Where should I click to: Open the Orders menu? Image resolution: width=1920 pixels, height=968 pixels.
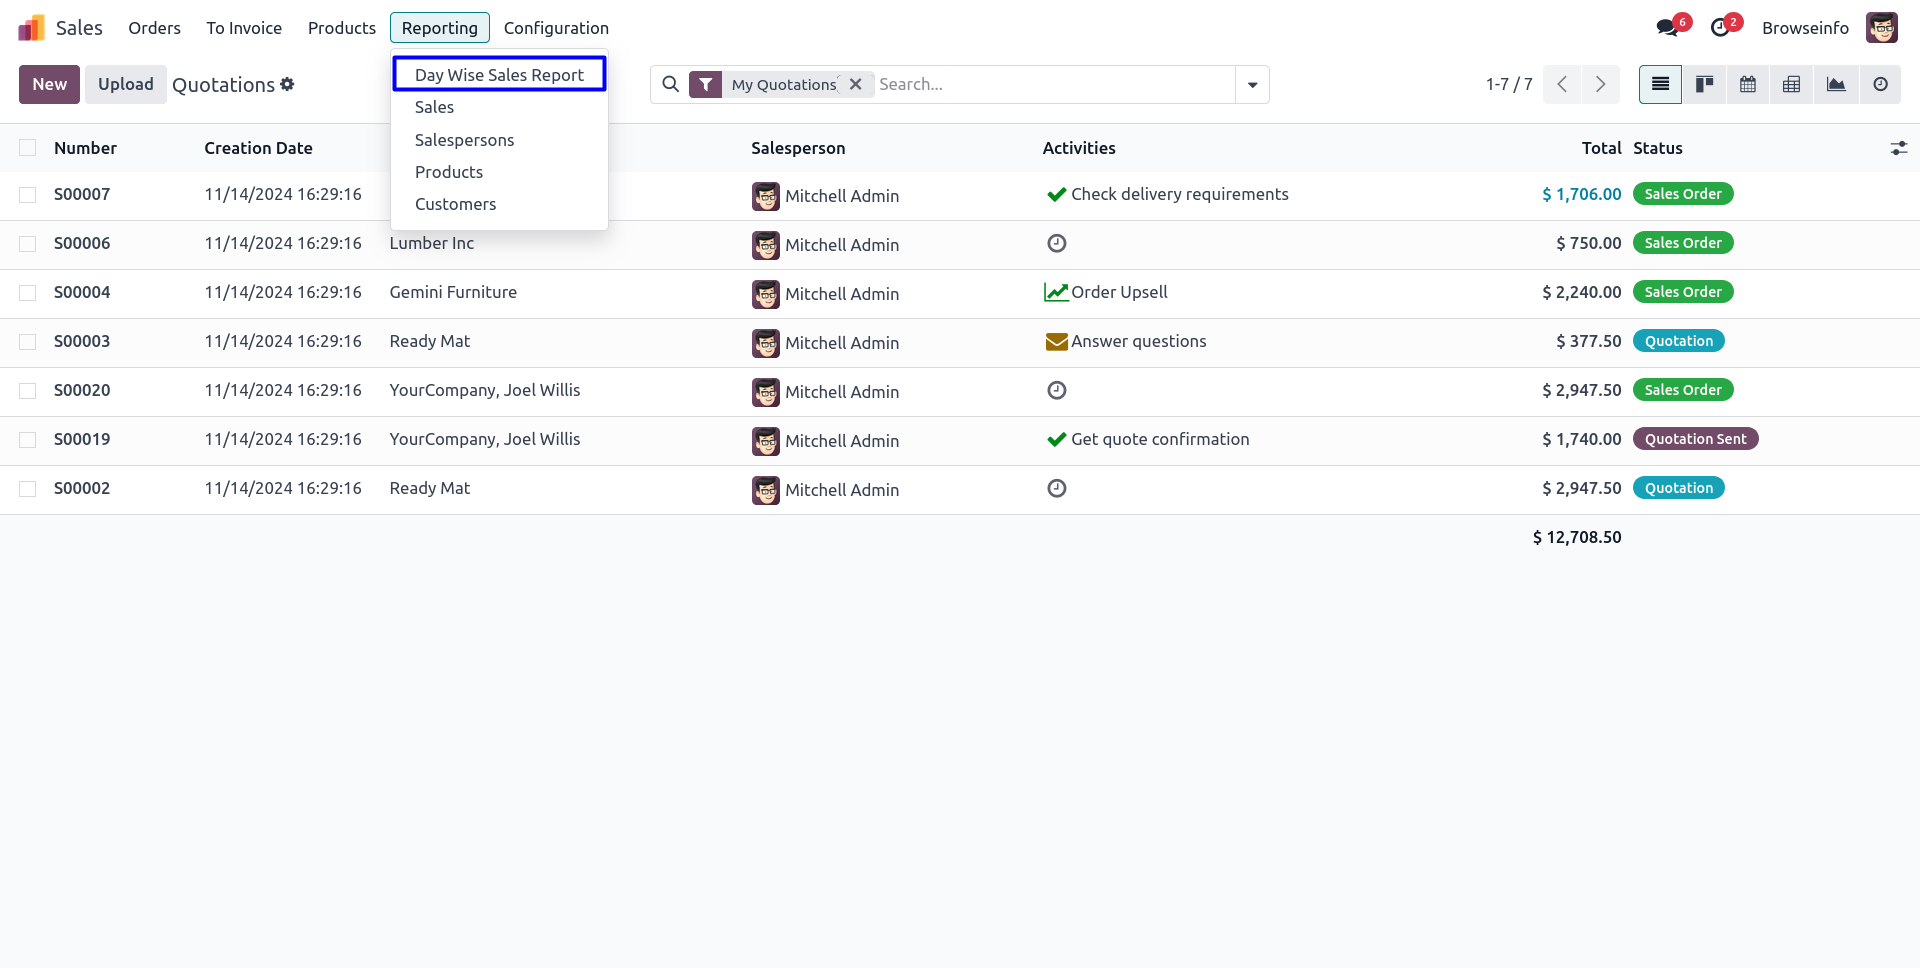(x=154, y=28)
